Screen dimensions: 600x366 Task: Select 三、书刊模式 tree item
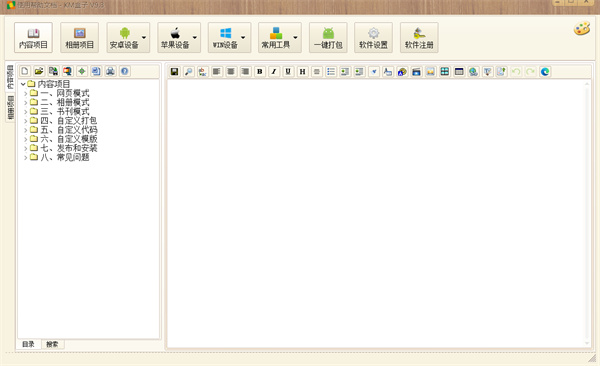pyautogui.click(x=65, y=111)
